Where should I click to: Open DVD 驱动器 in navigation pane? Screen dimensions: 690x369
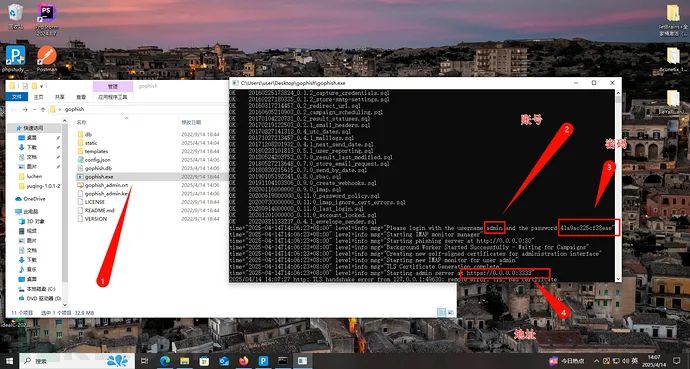pyautogui.click(x=40, y=298)
